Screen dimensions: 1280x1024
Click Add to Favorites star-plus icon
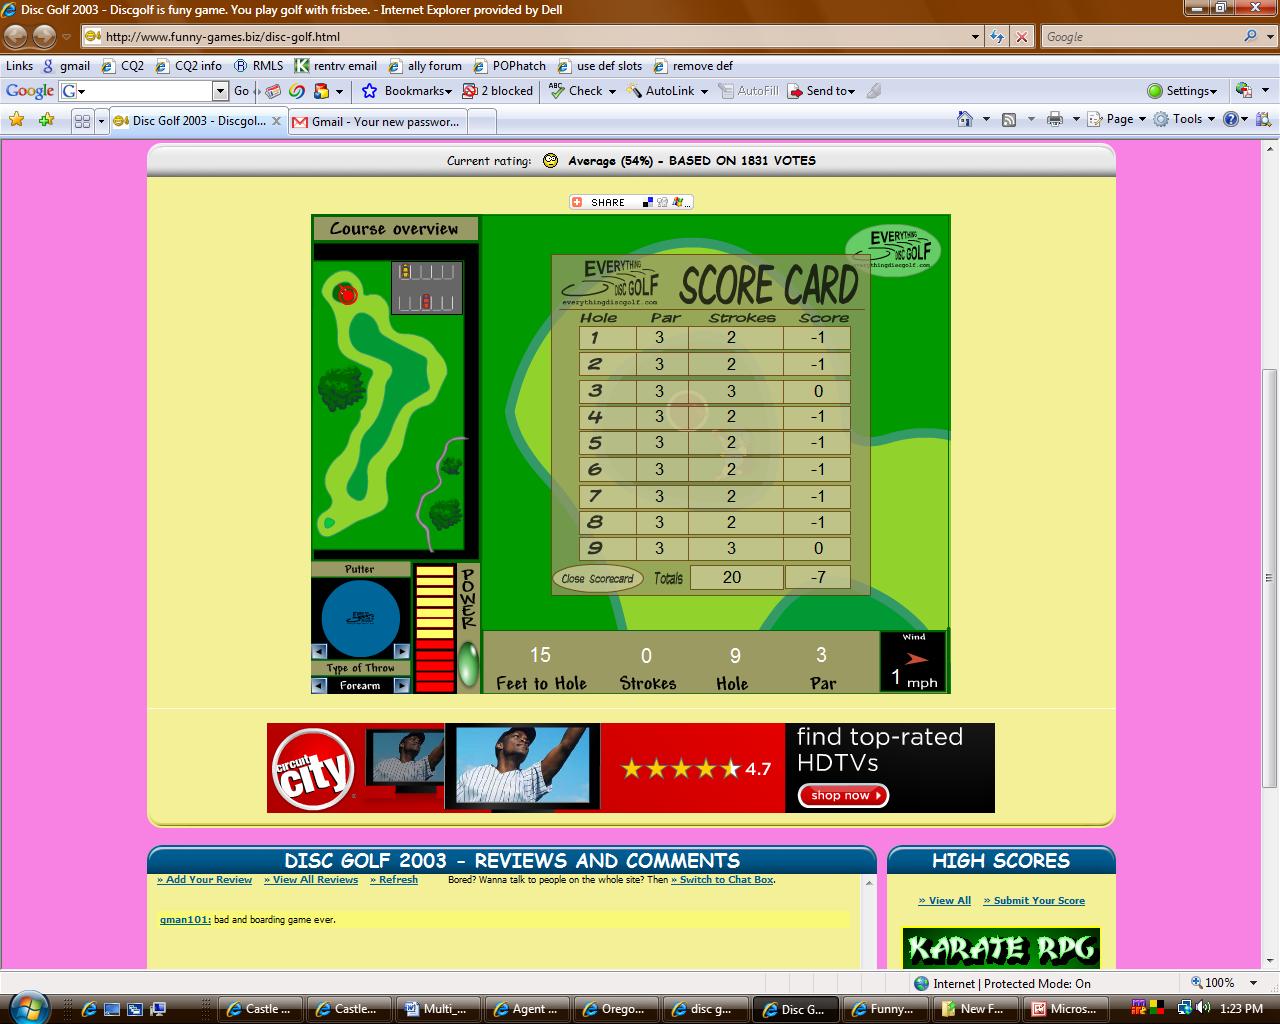click(x=46, y=120)
